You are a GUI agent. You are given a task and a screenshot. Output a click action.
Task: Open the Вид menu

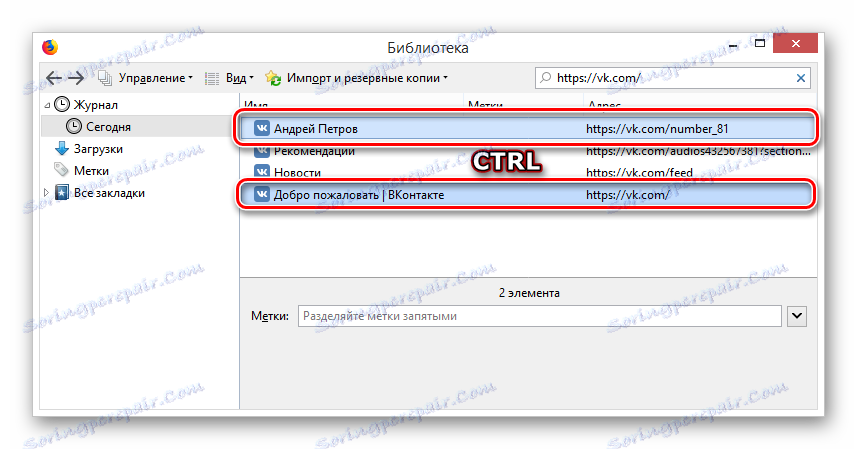point(239,78)
